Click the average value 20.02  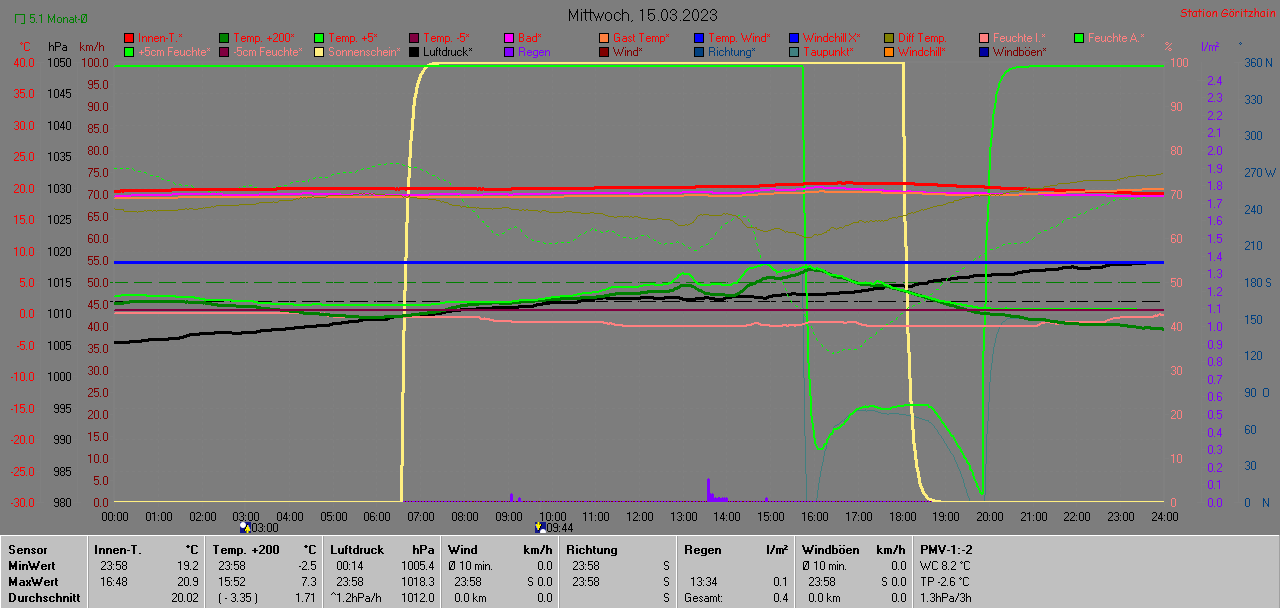coord(185,598)
